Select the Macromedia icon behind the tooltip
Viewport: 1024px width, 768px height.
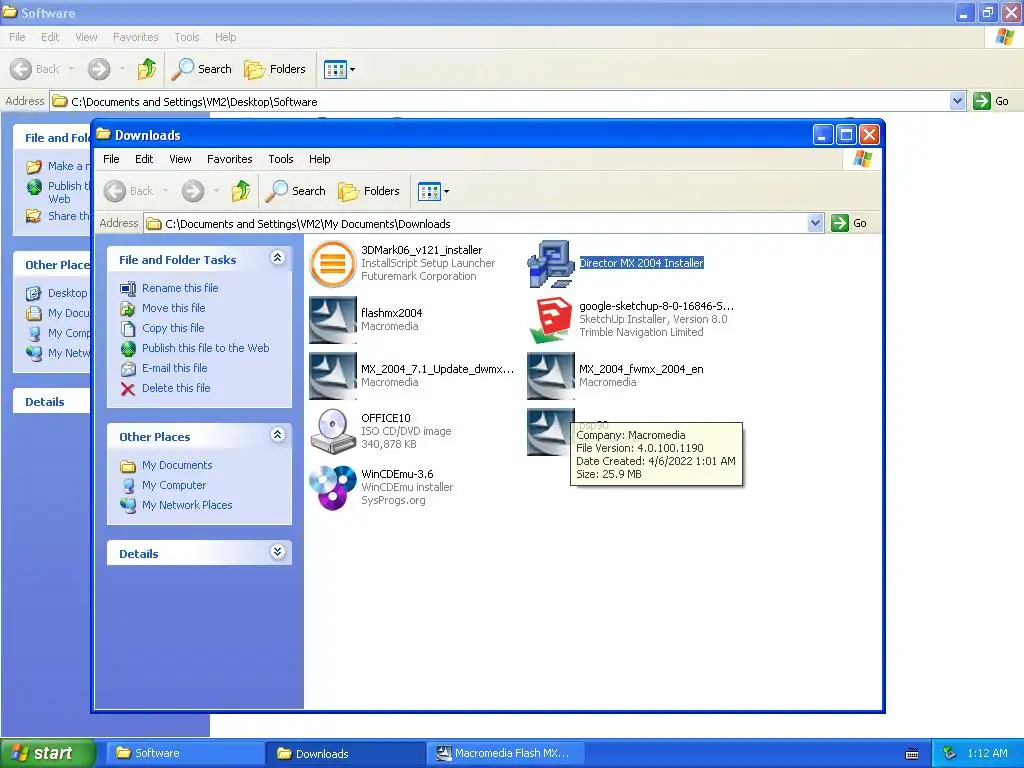[x=549, y=432]
